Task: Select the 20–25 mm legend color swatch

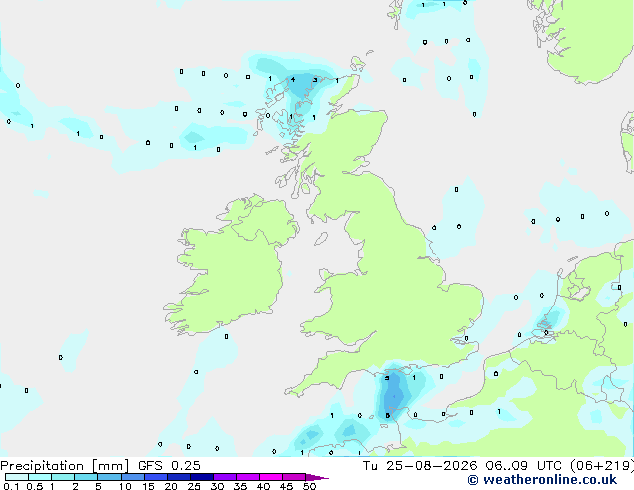Action: (179, 477)
